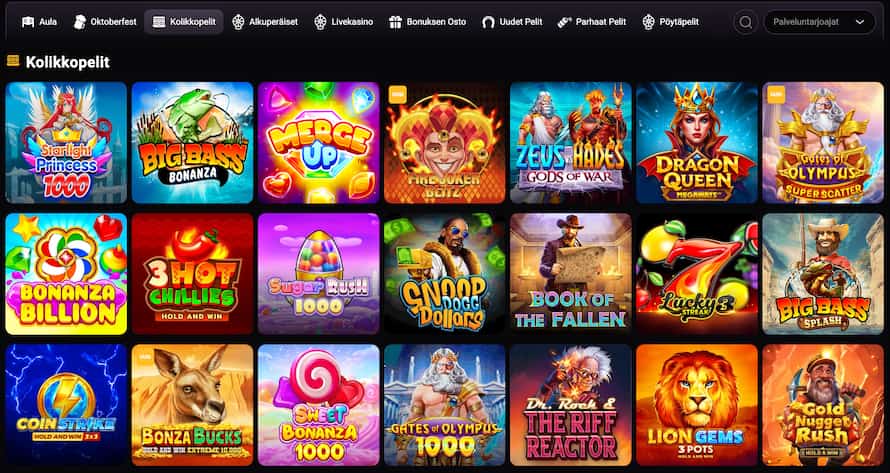The width and height of the screenshot is (890, 473).
Task: Click the Uudet Pelit horseshoe icon
Action: 488,22
